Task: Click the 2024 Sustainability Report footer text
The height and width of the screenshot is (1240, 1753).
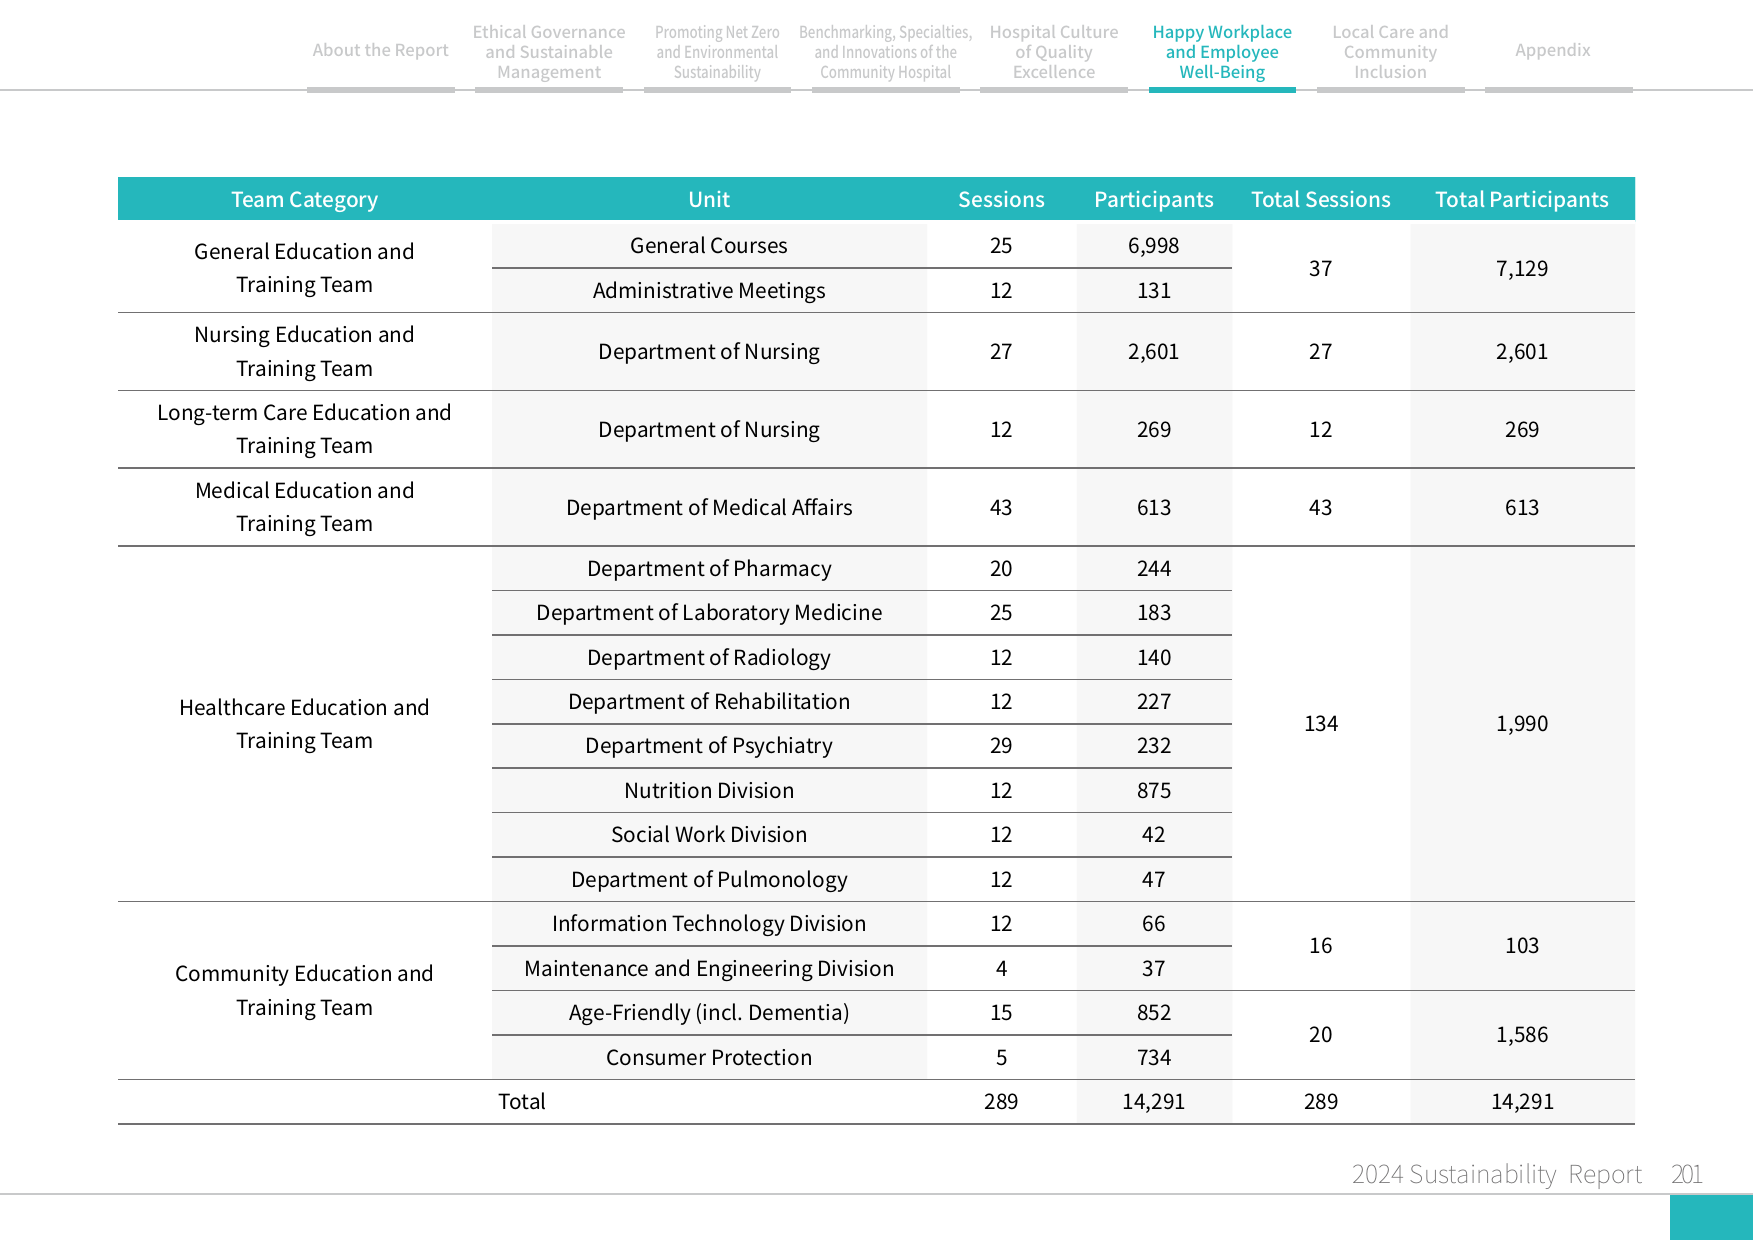Action: (1496, 1174)
